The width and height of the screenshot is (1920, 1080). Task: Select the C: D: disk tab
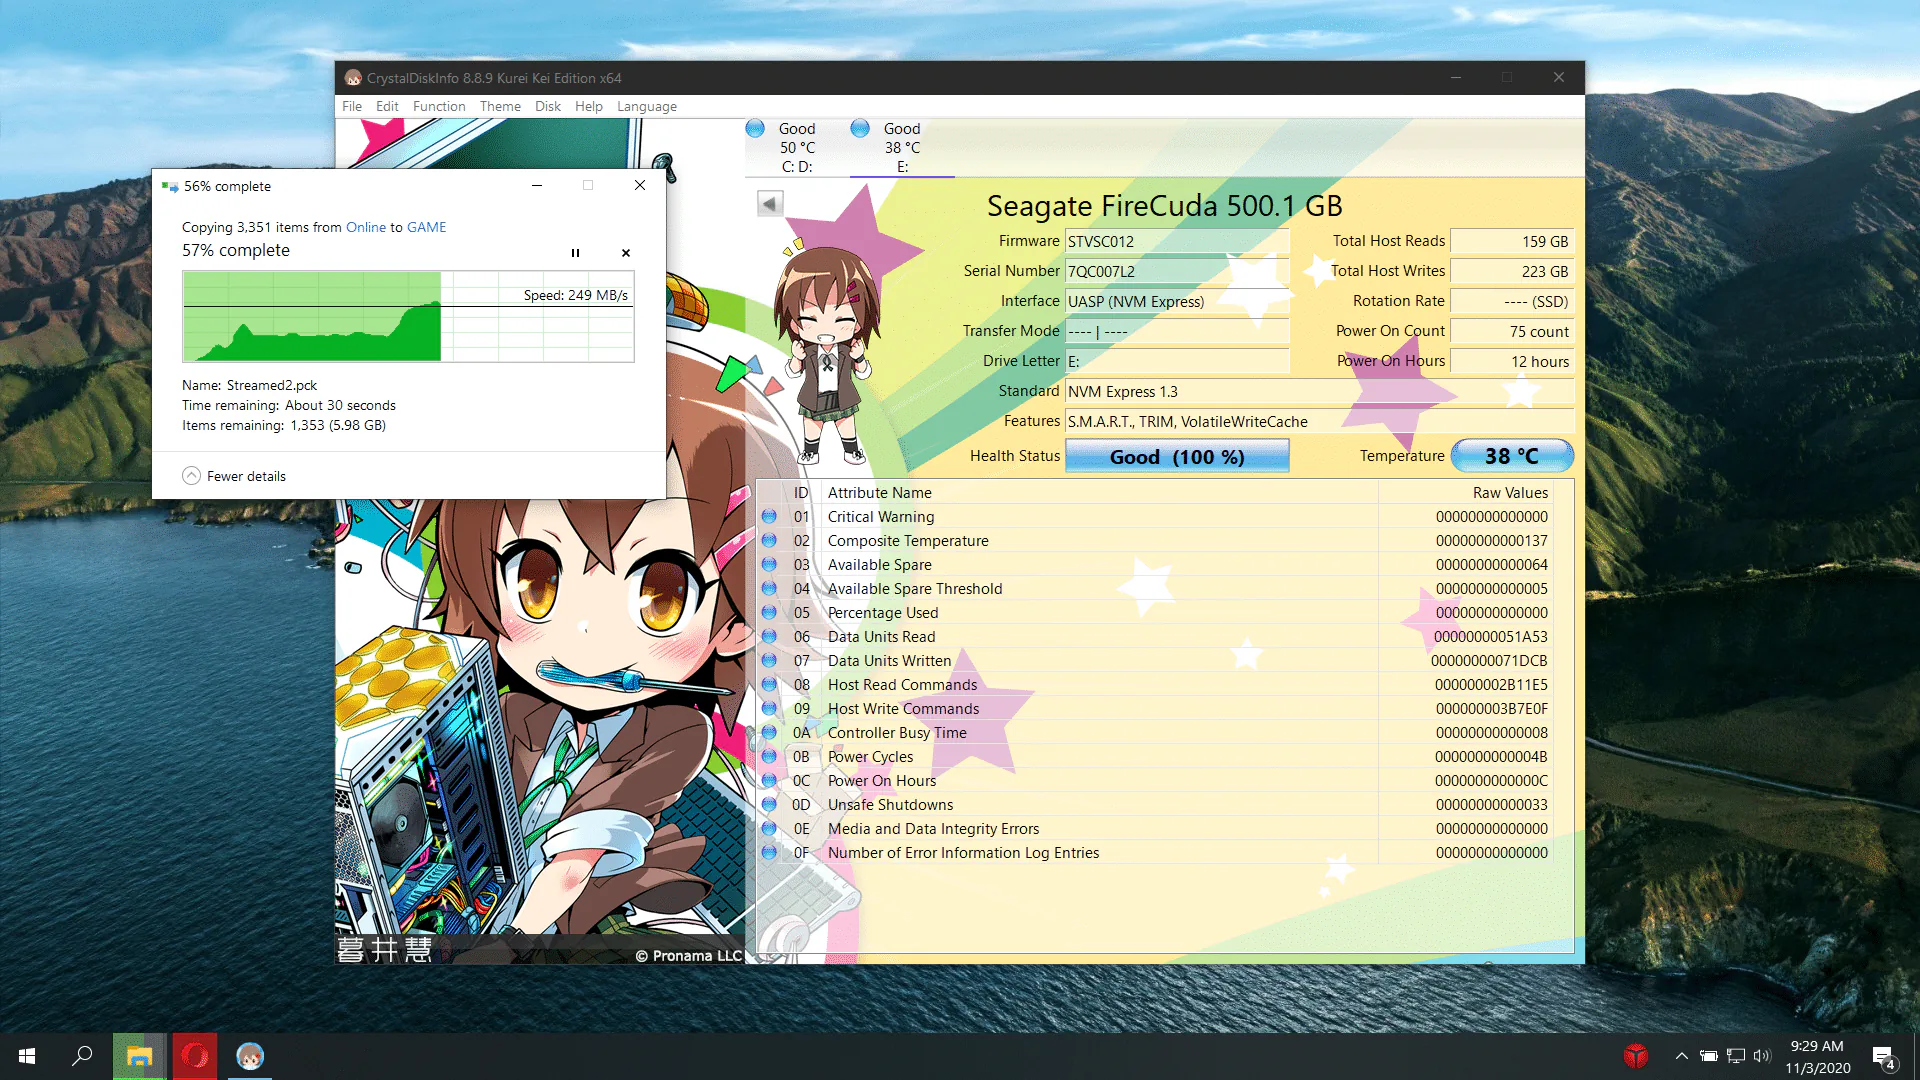(x=796, y=148)
